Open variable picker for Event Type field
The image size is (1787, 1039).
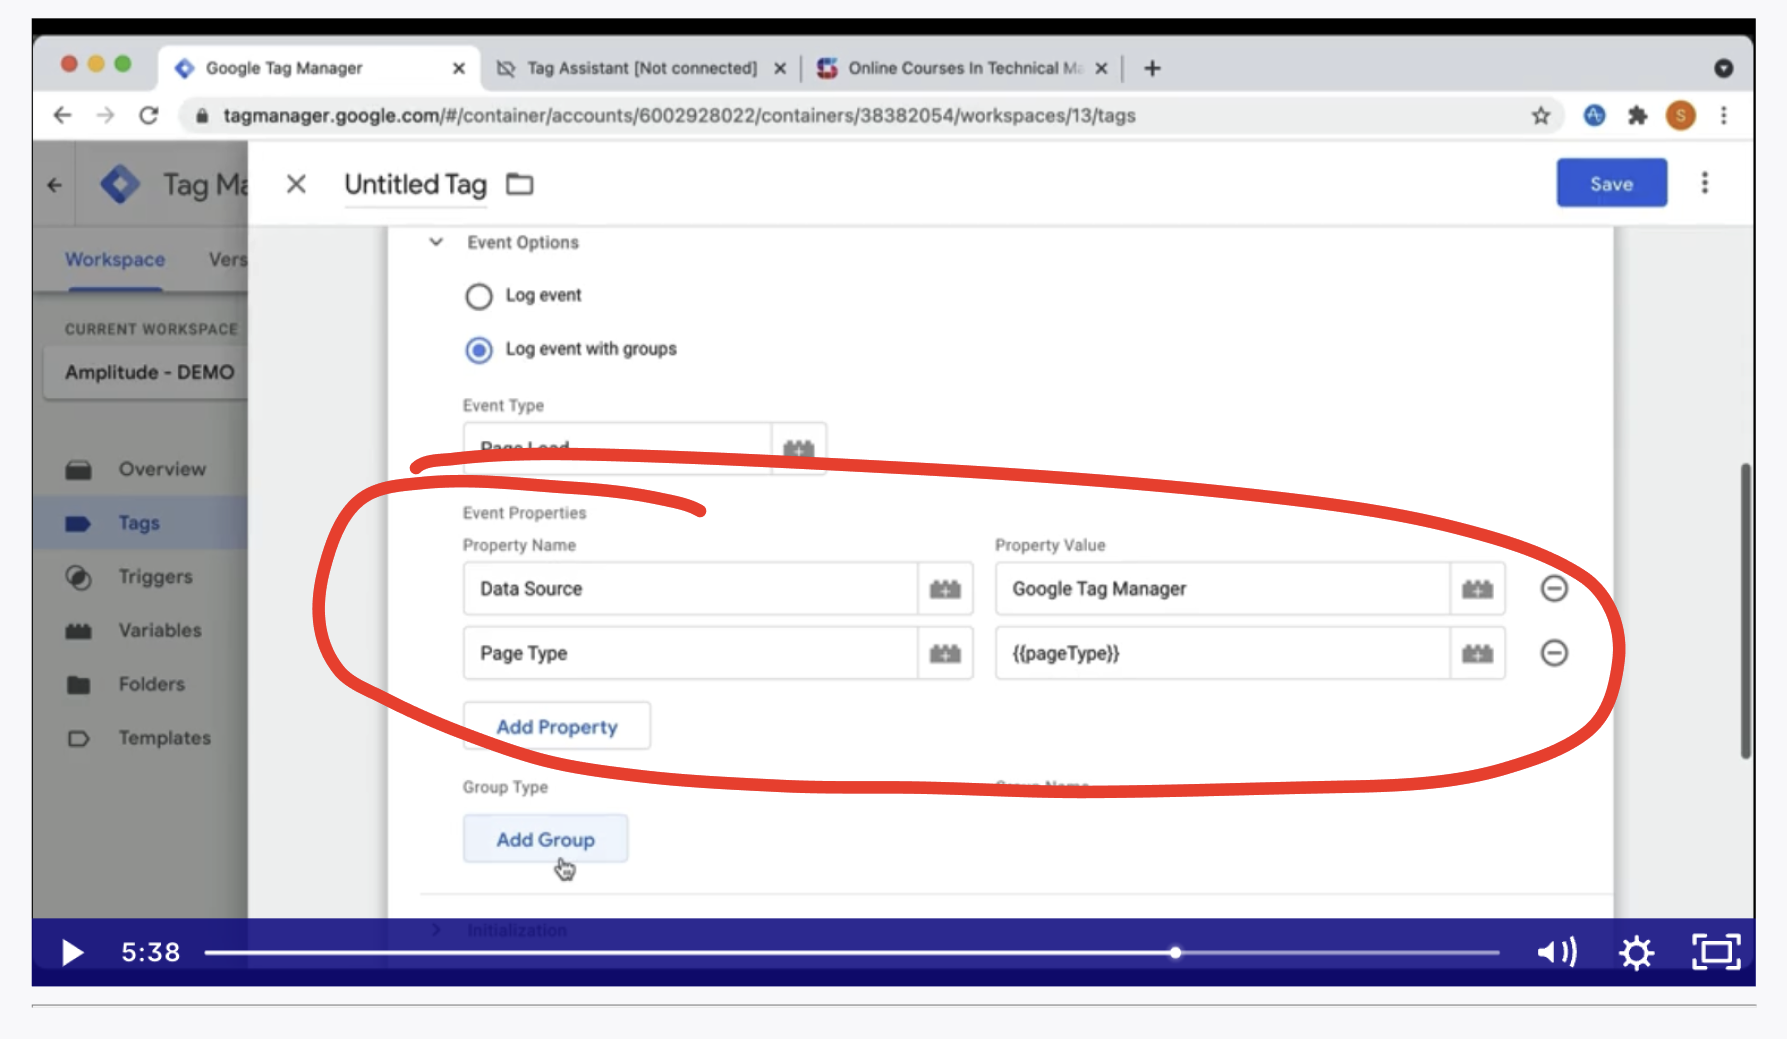point(798,448)
